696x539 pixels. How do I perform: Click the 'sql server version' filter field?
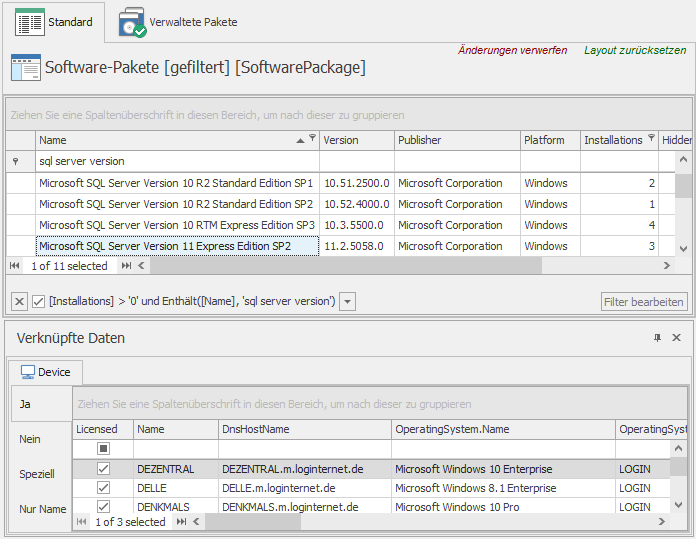[x=177, y=161]
